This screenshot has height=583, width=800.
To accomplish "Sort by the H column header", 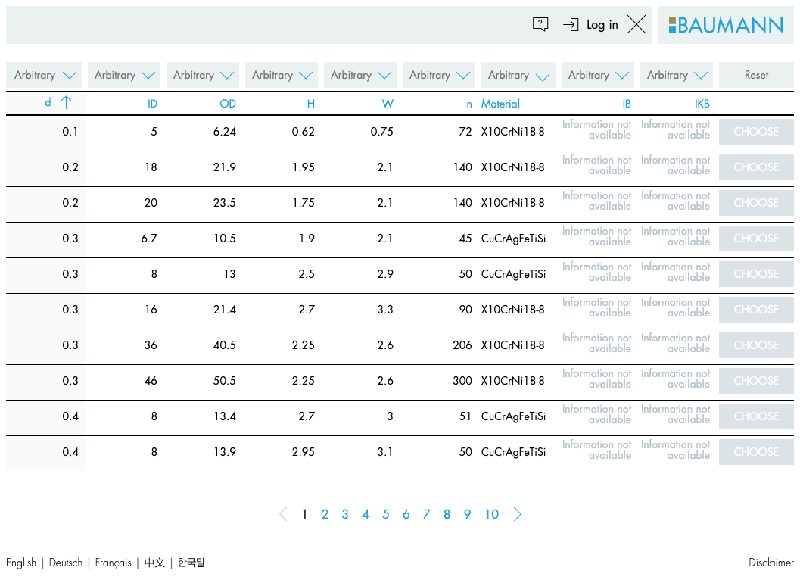I will [x=311, y=104].
